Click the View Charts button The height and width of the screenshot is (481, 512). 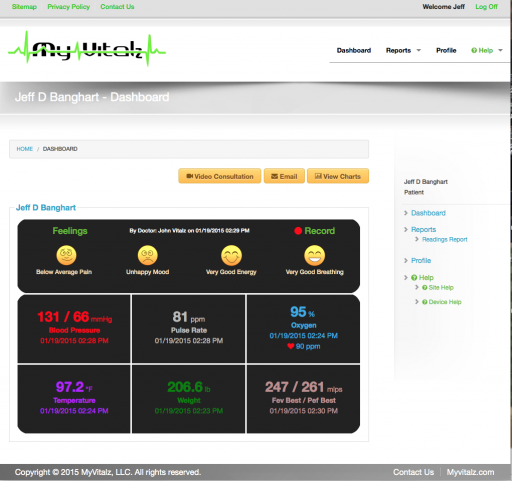338,176
